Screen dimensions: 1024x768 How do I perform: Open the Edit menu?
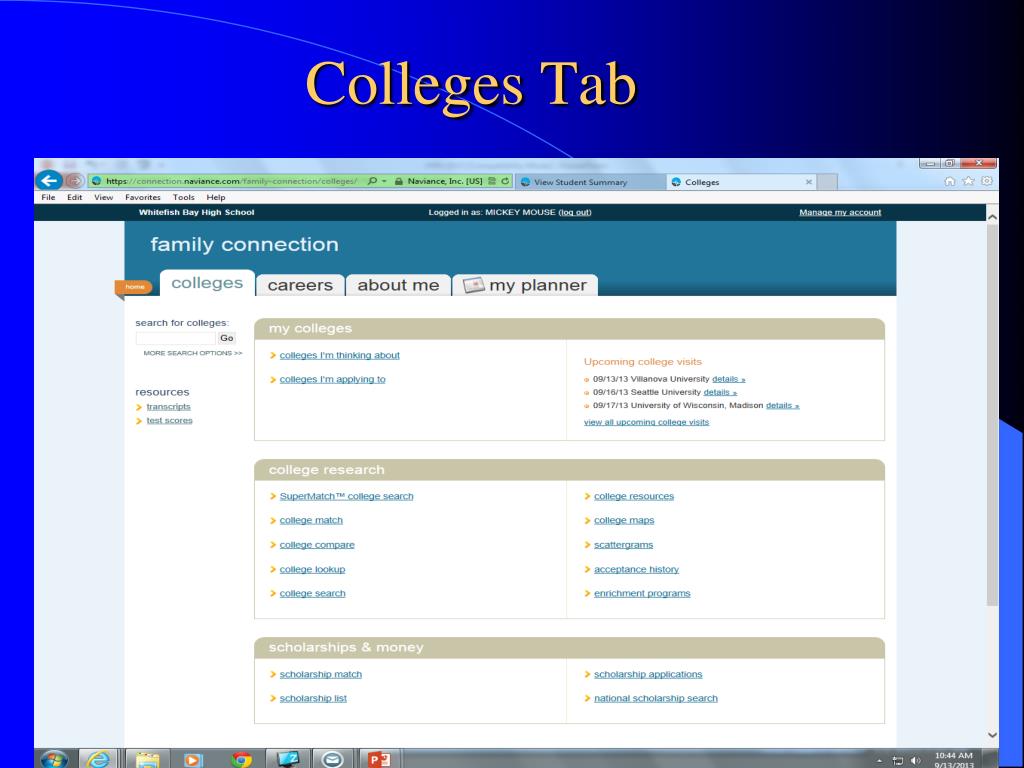pos(74,197)
